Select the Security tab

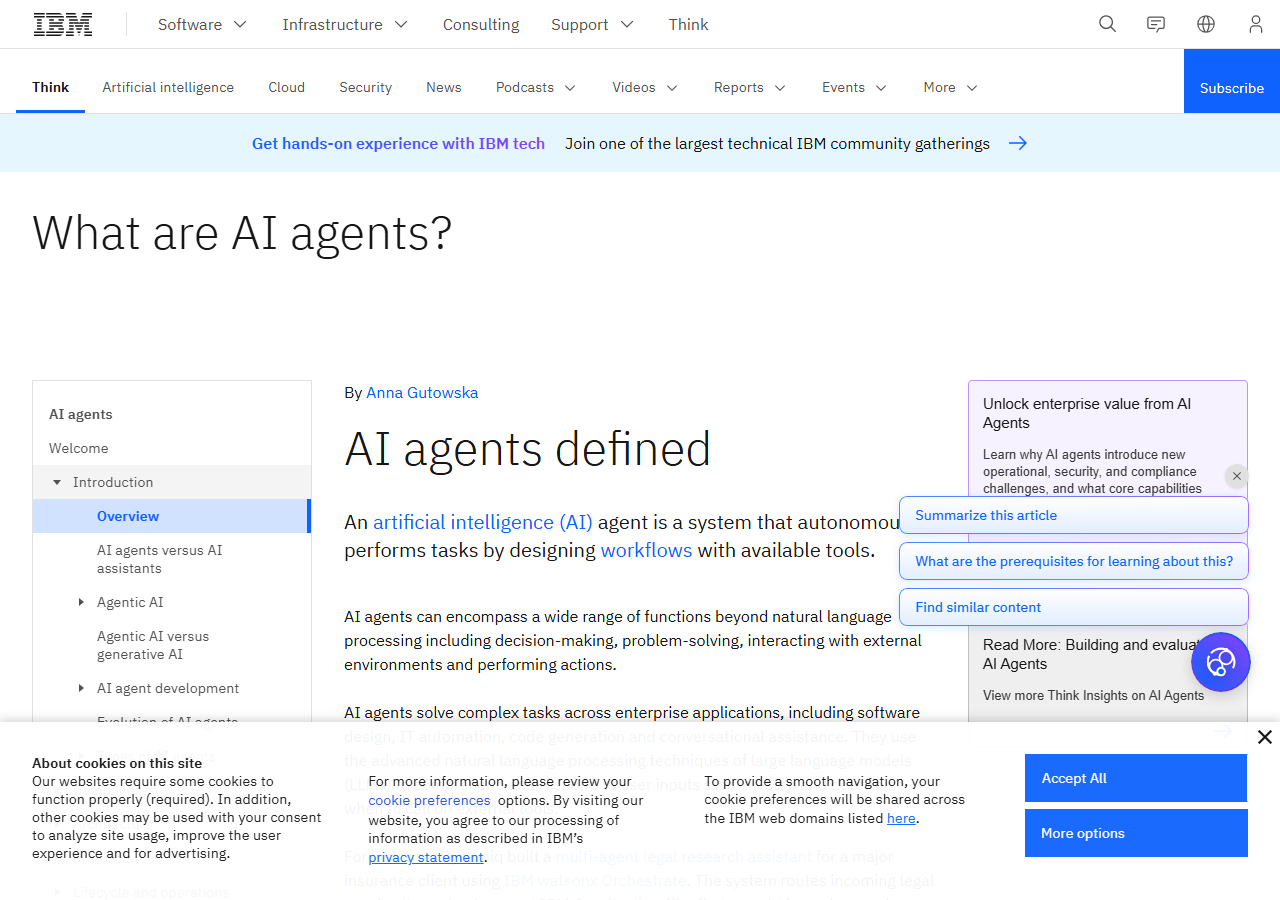pos(365,87)
